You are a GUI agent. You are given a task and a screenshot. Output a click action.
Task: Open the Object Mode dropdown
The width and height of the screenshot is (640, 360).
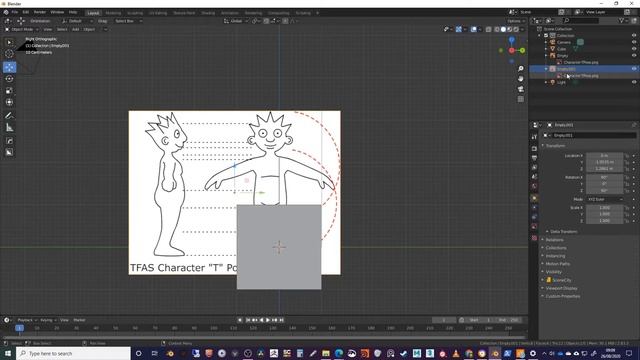click(22, 29)
